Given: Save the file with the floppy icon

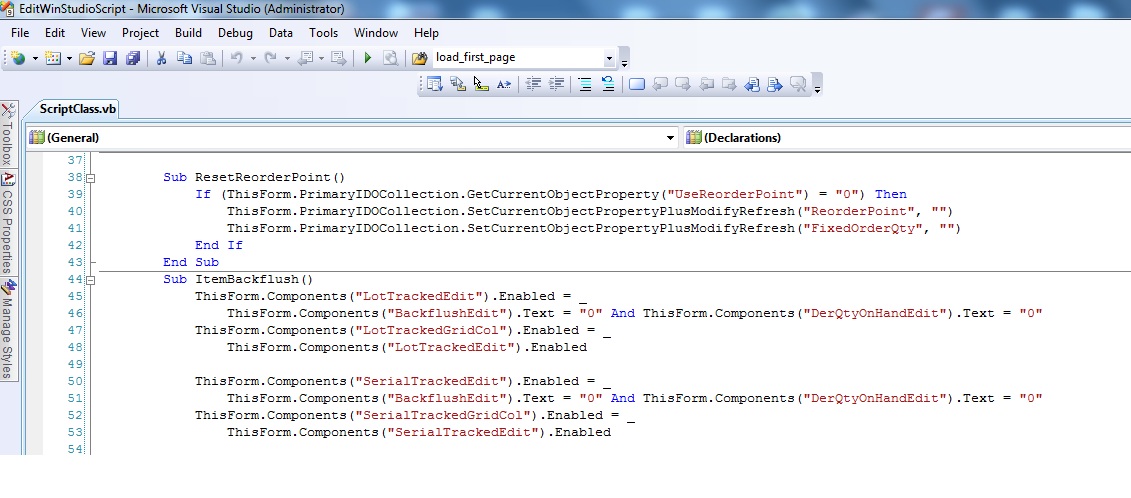Looking at the screenshot, I should pos(110,58).
